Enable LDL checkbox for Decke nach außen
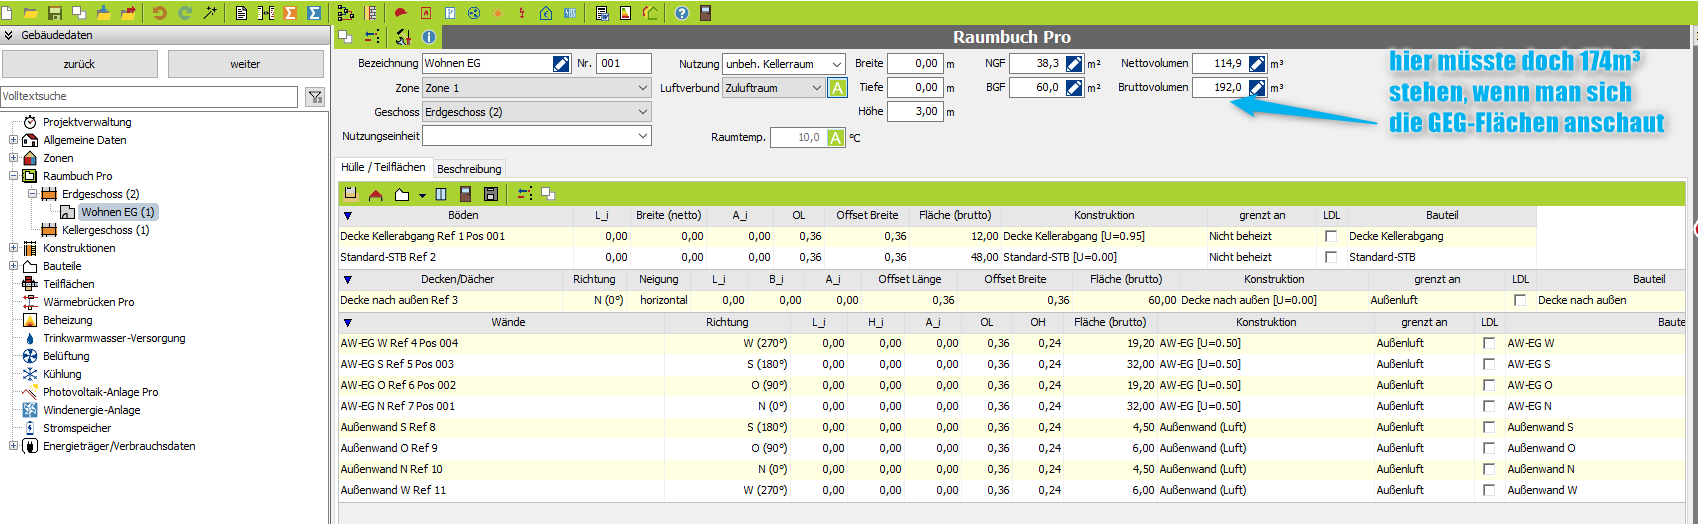The width and height of the screenshot is (1698, 524). coord(1520,300)
